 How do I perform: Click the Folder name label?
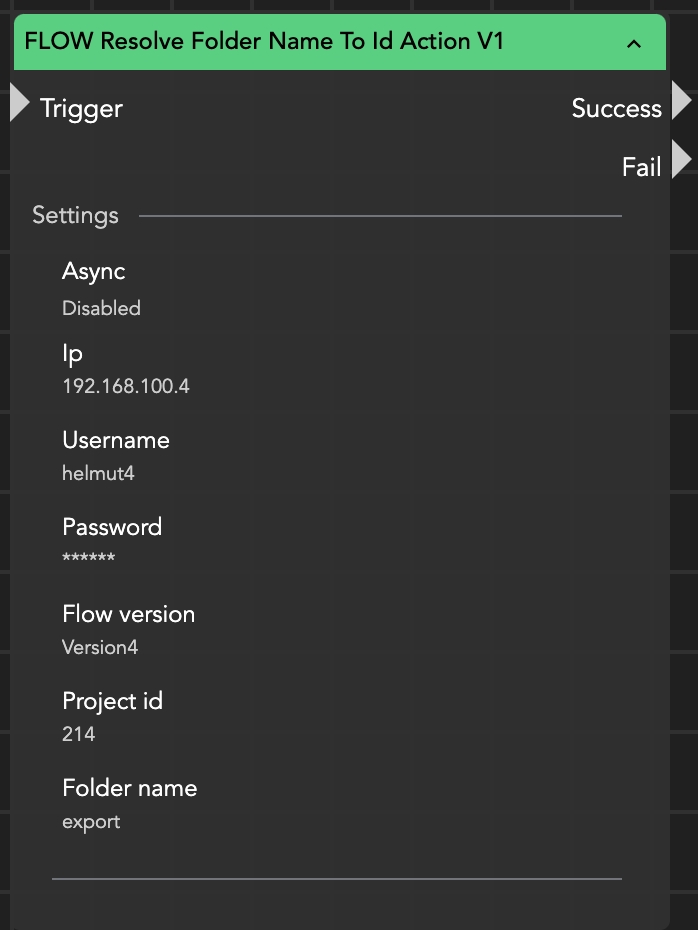click(x=129, y=788)
